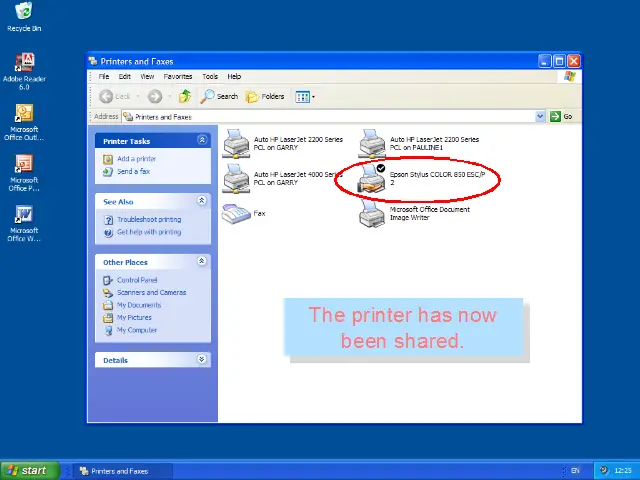Screen dimensions: 640x480
Task: Click the EN language indicator in taskbar
Action: click(x=575, y=471)
